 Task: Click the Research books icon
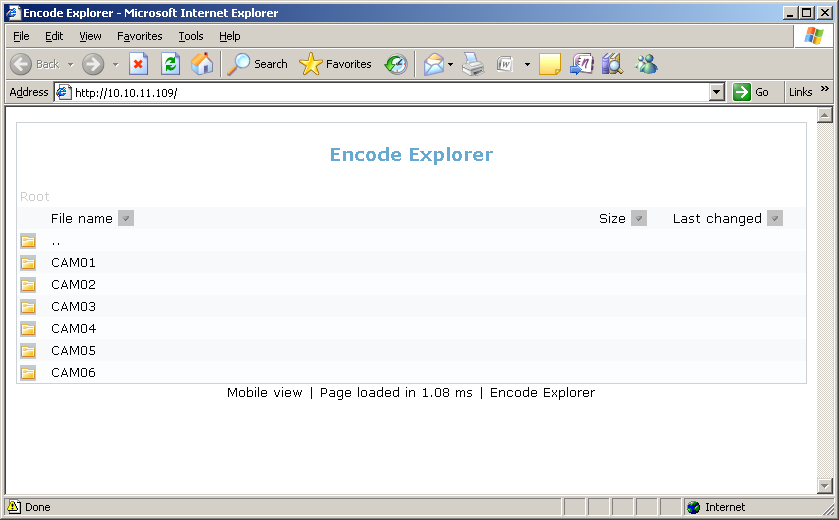click(x=613, y=64)
